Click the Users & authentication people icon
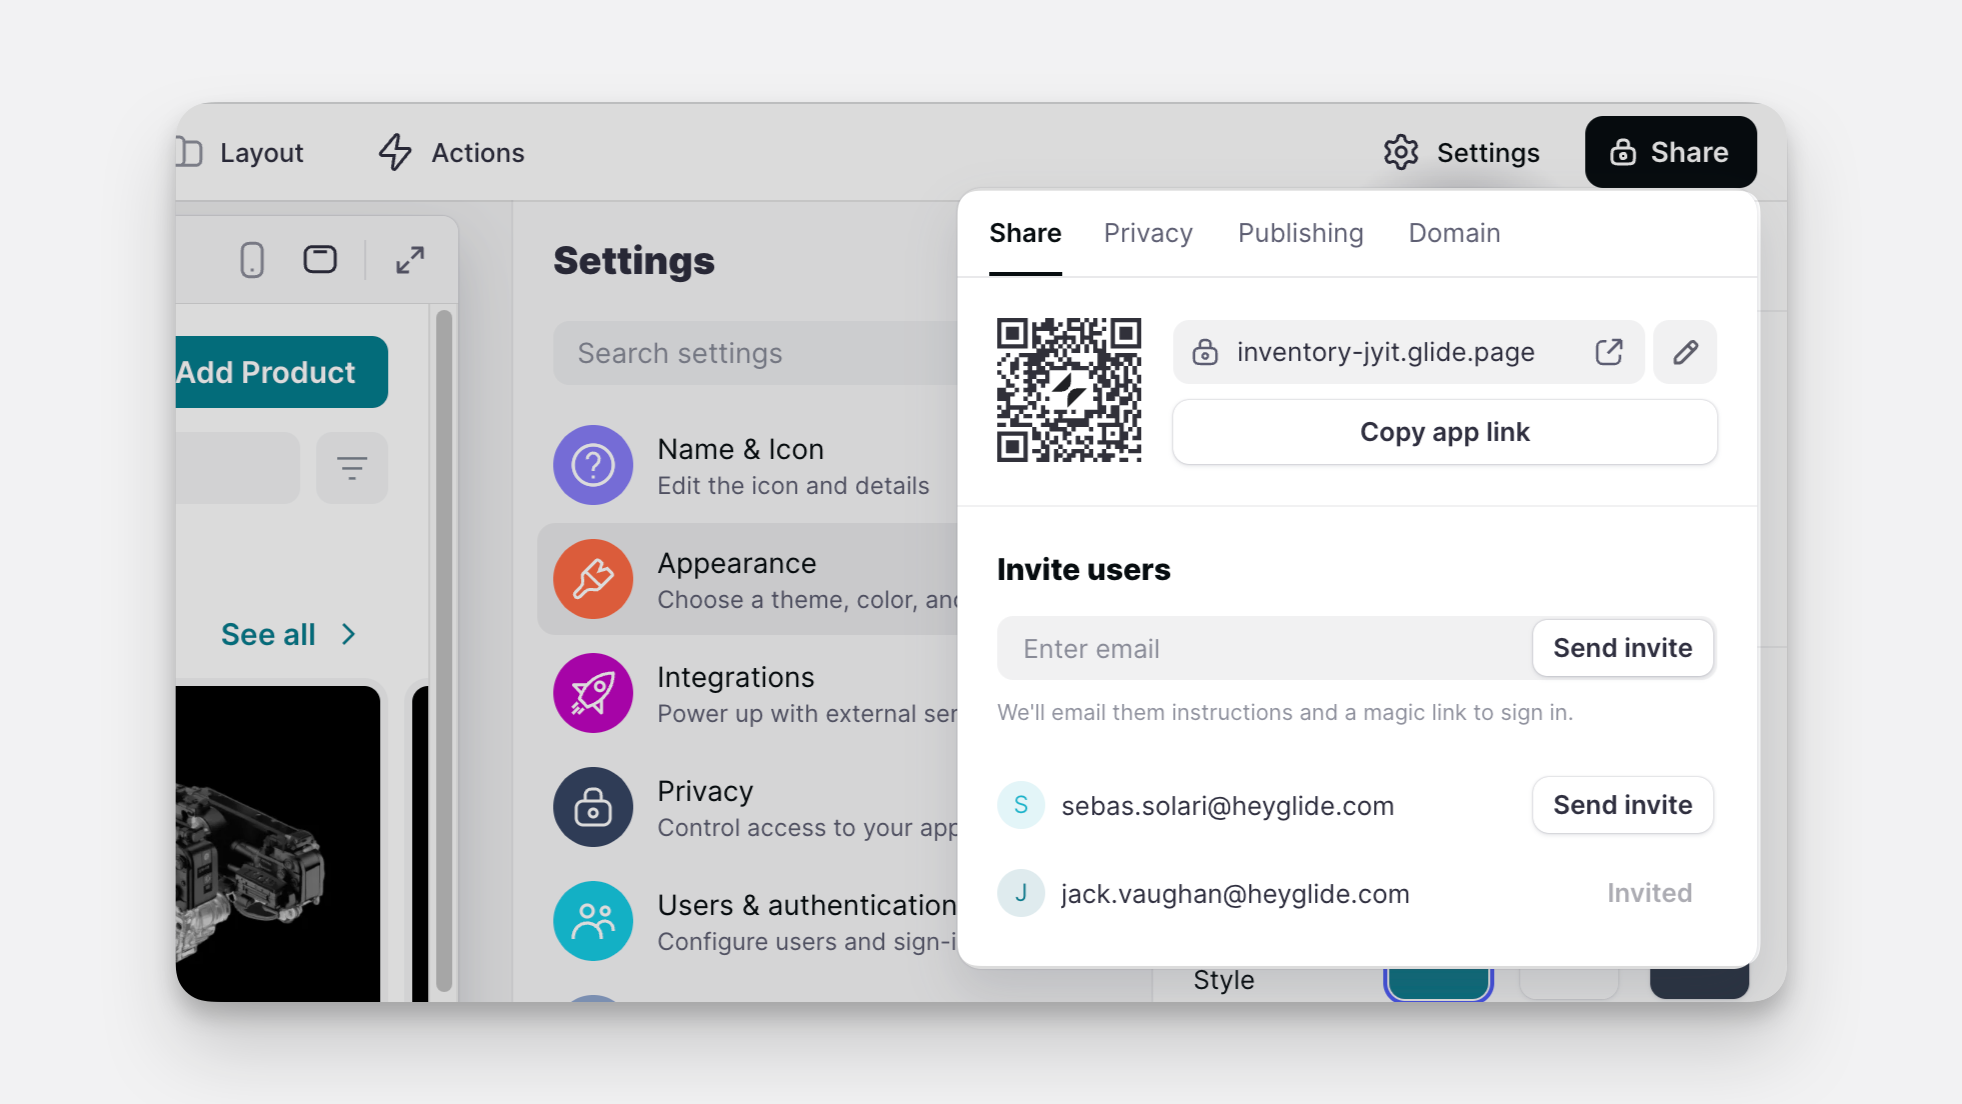Image resolution: width=1962 pixels, height=1104 pixels. pyautogui.click(x=593, y=920)
